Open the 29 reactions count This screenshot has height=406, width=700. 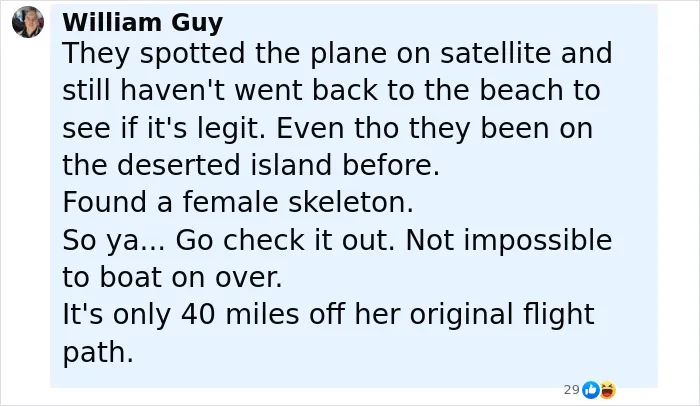pos(571,390)
